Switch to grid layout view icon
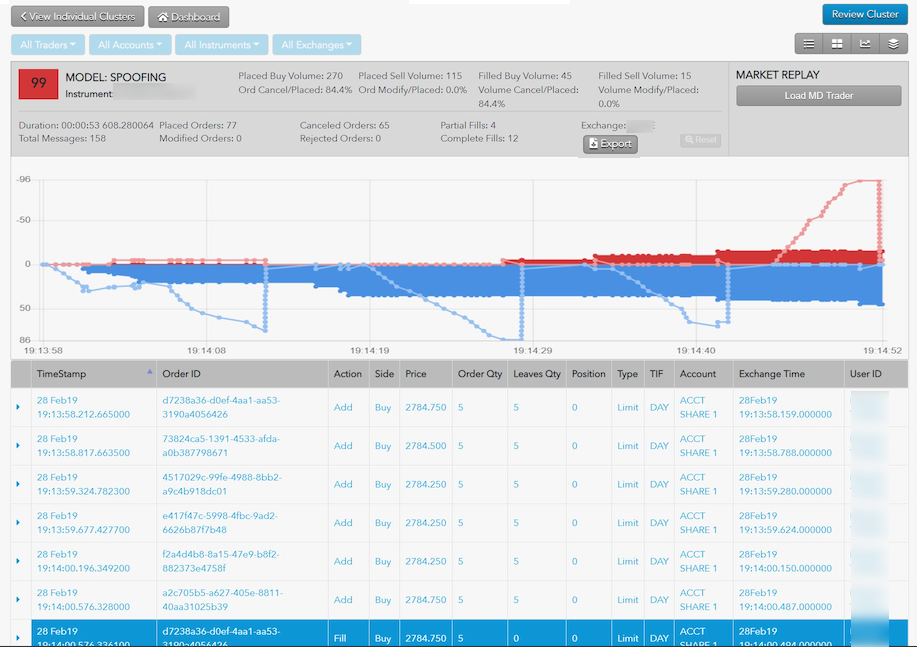 point(837,44)
